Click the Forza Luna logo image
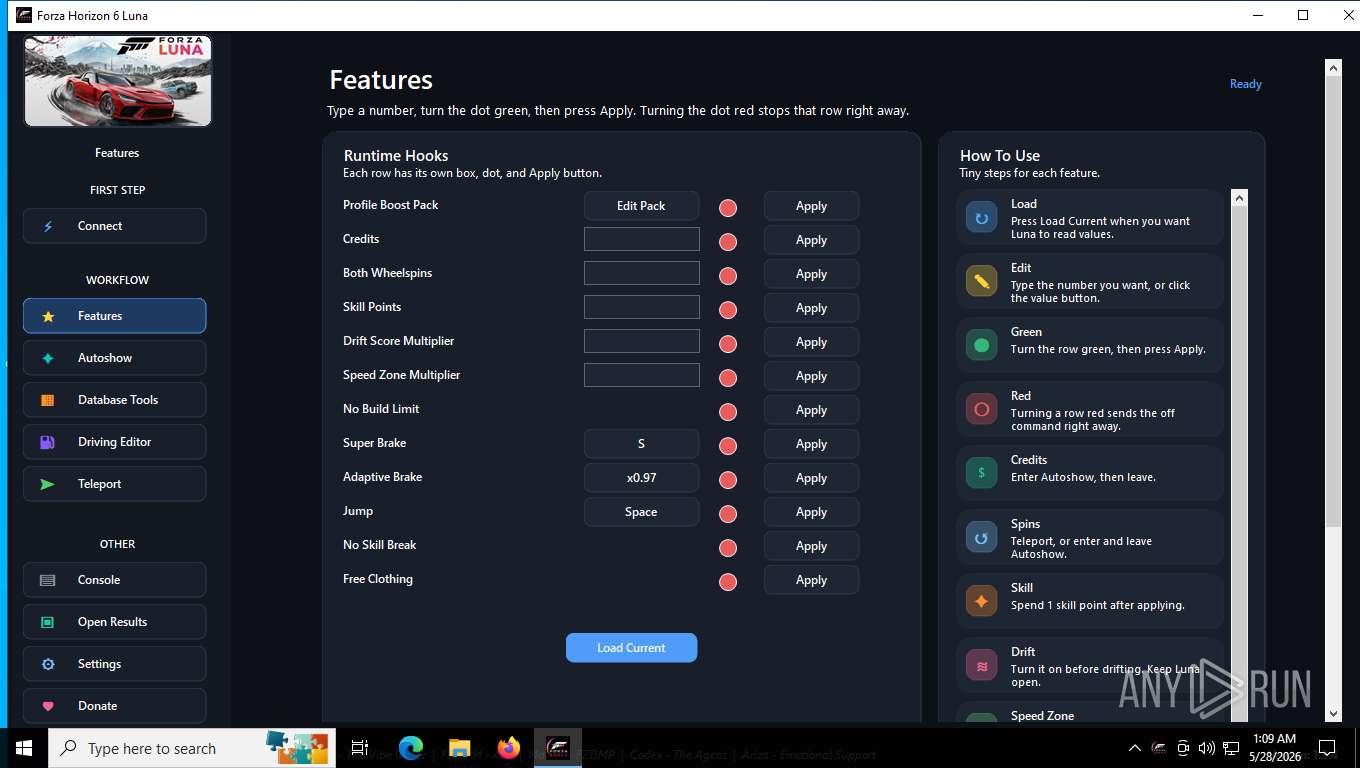This screenshot has height=768, width=1360. pos(118,82)
